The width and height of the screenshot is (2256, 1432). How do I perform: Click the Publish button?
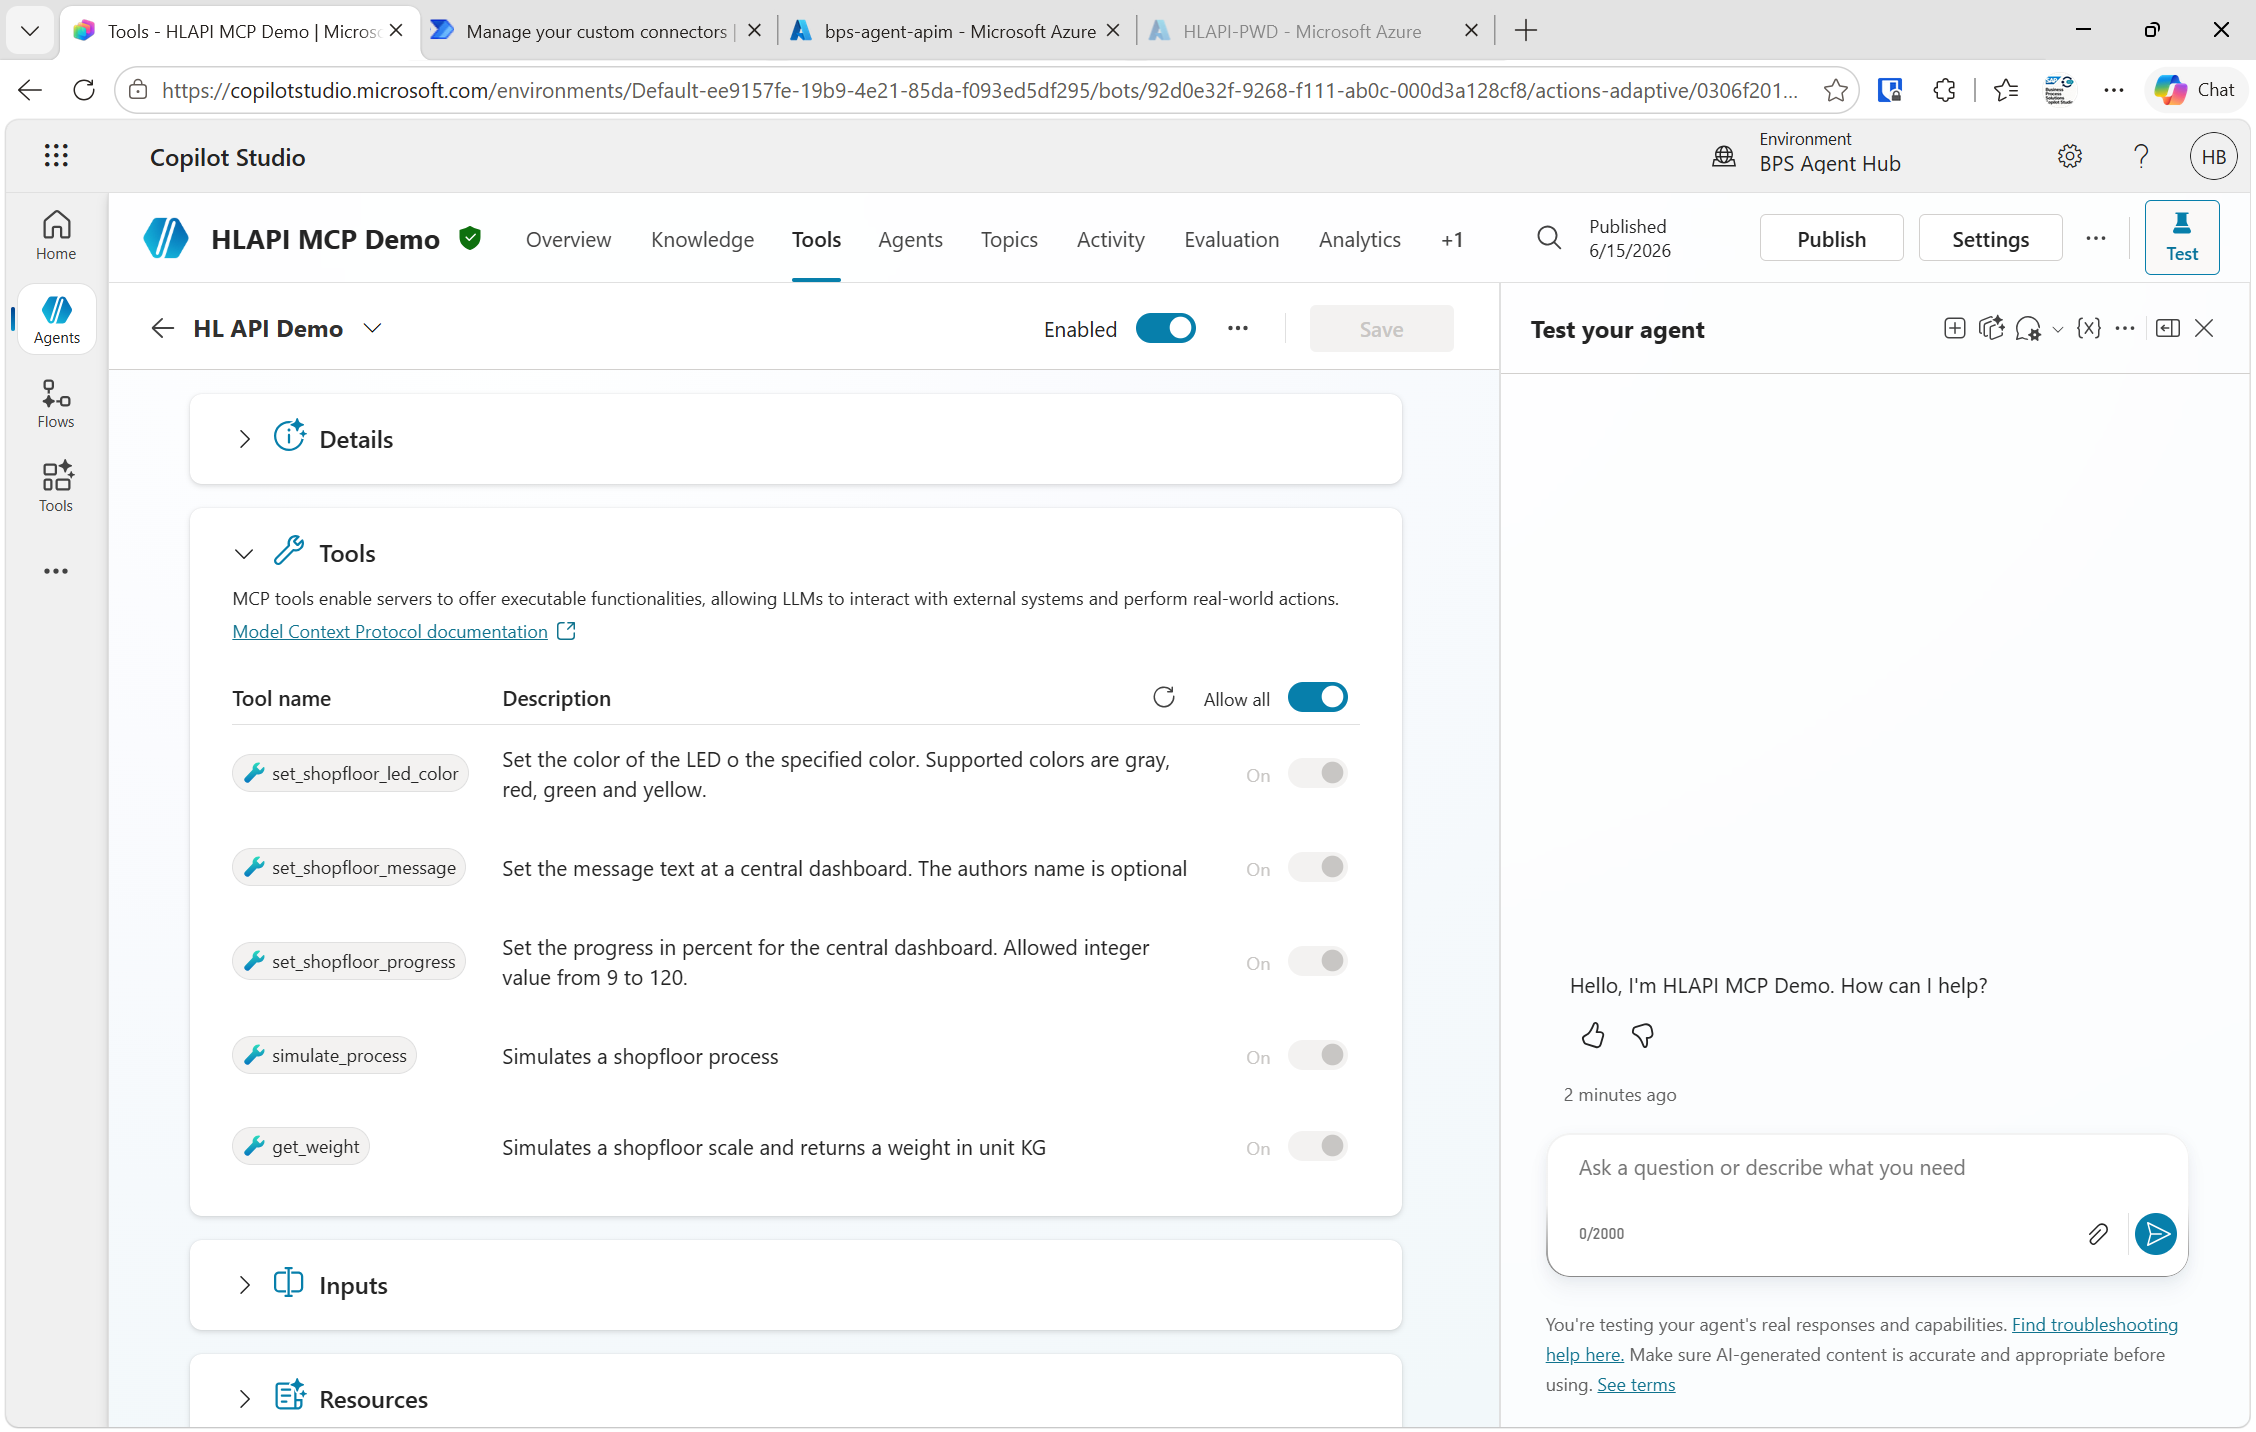1831,238
